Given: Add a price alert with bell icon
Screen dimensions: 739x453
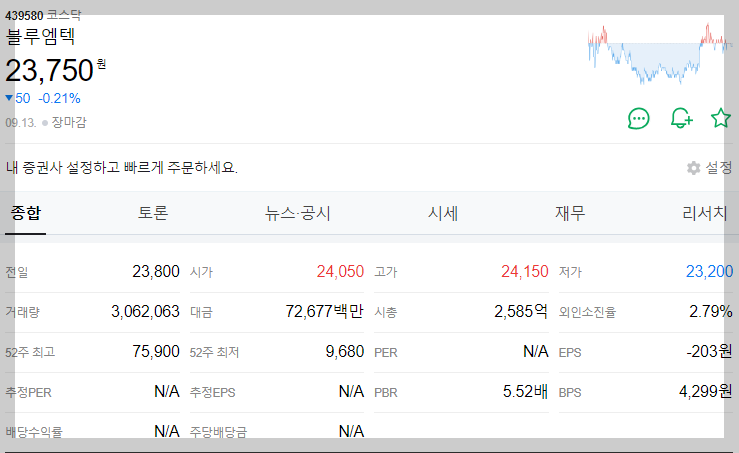Looking at the screenshot, I should click(x=682, y=118).
